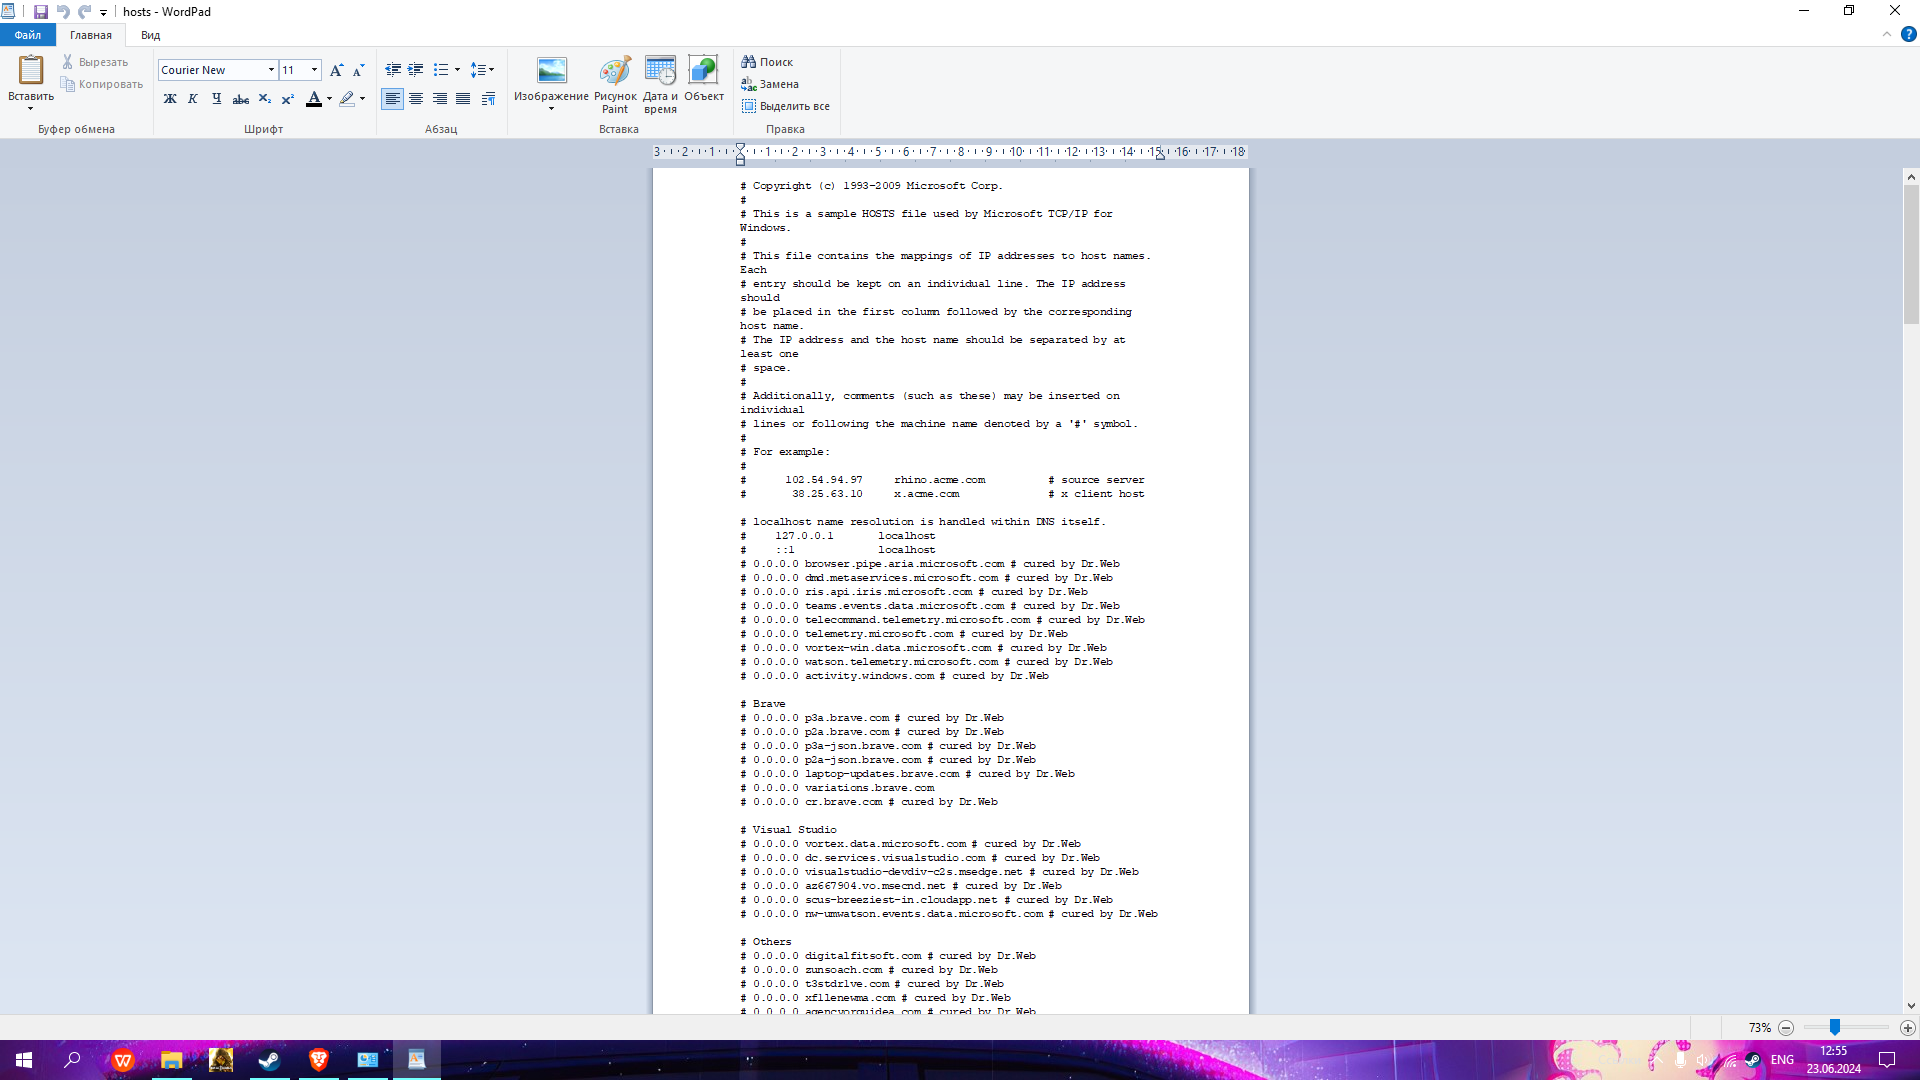Screen dimensions: 1920x1080
Task: Click the Замена (Replace) button
Action: pos(770,84)
